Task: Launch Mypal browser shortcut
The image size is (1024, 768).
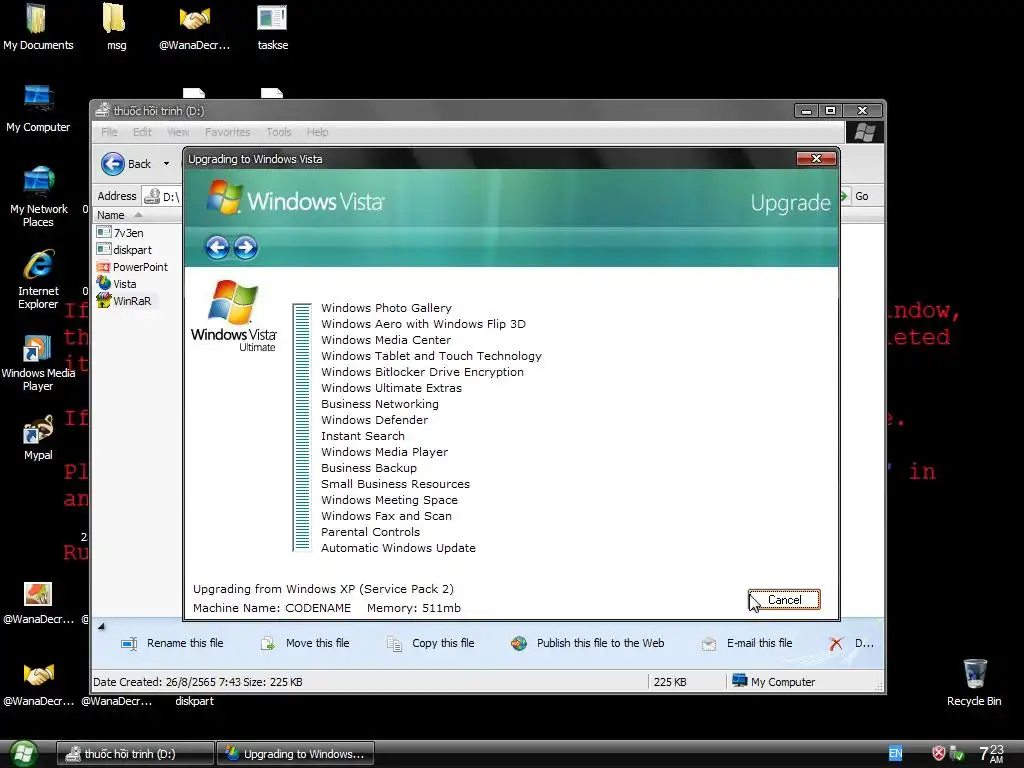Action: click(38, 438)
